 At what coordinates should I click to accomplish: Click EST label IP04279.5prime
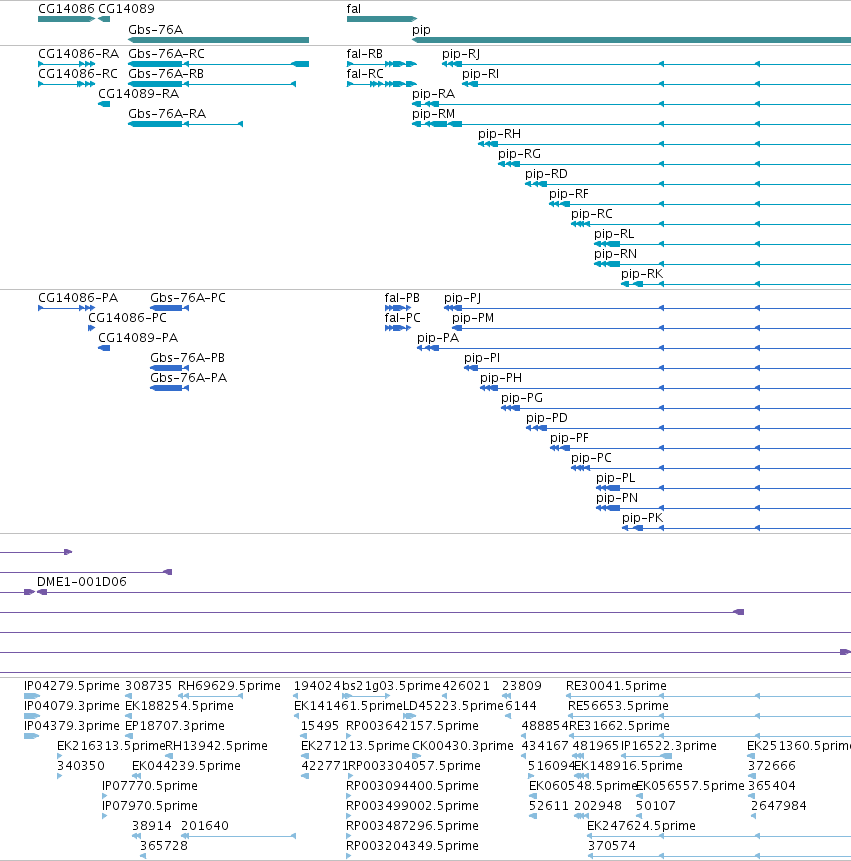point(71,686)
